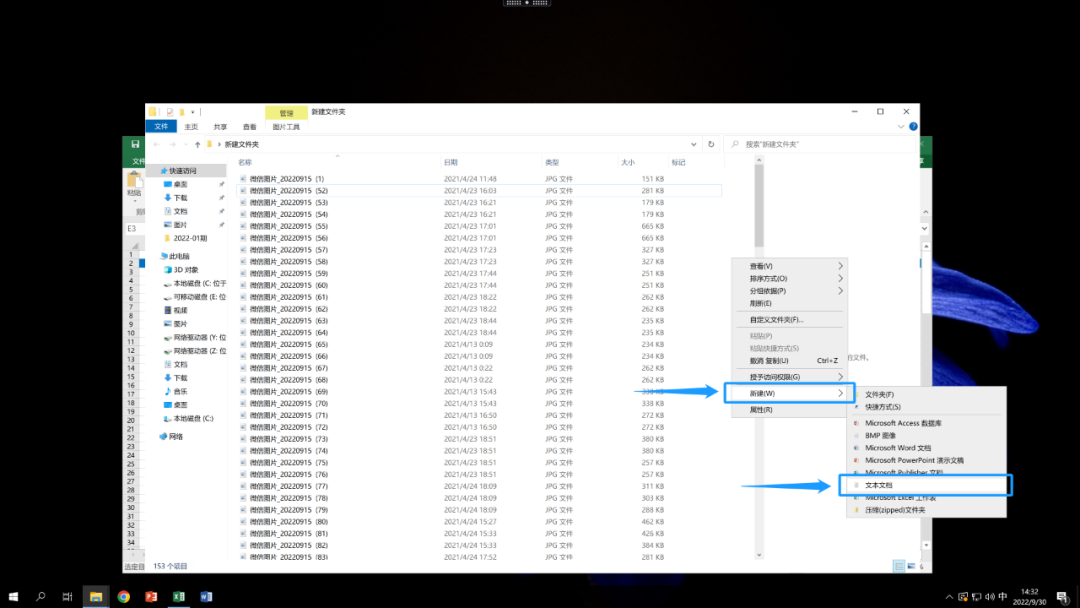Switch to the 主页 ribbon tab
The image size is (1080, 608).
point(191,127)
